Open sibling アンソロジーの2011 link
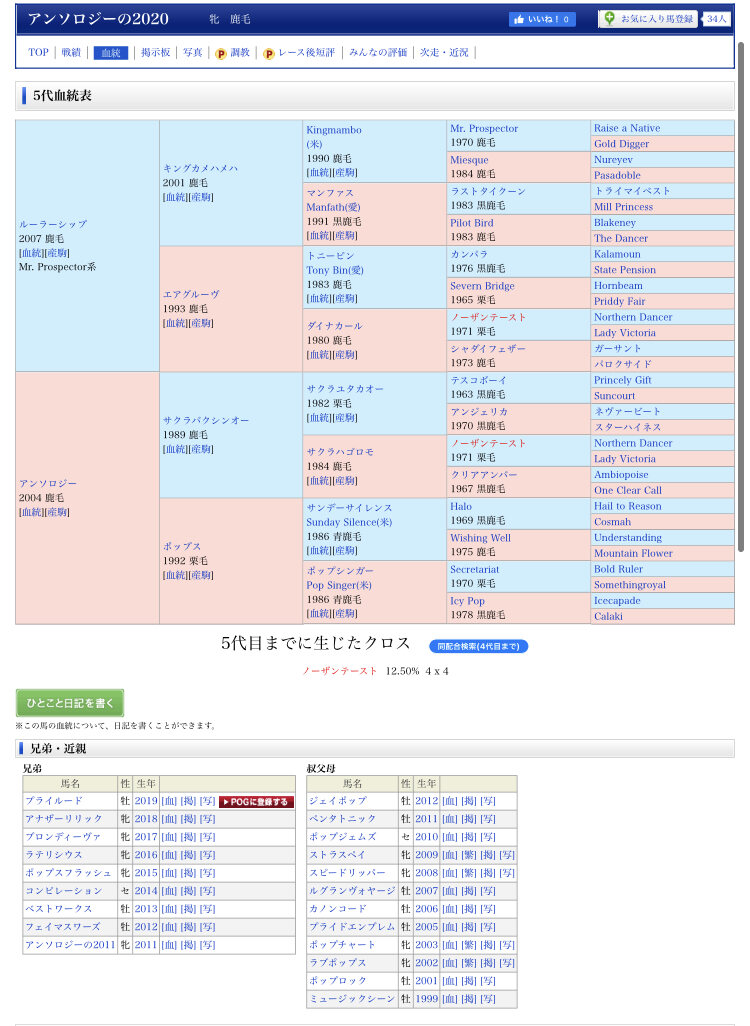Screen dimensions: 750x1026 tap(70, 945)
